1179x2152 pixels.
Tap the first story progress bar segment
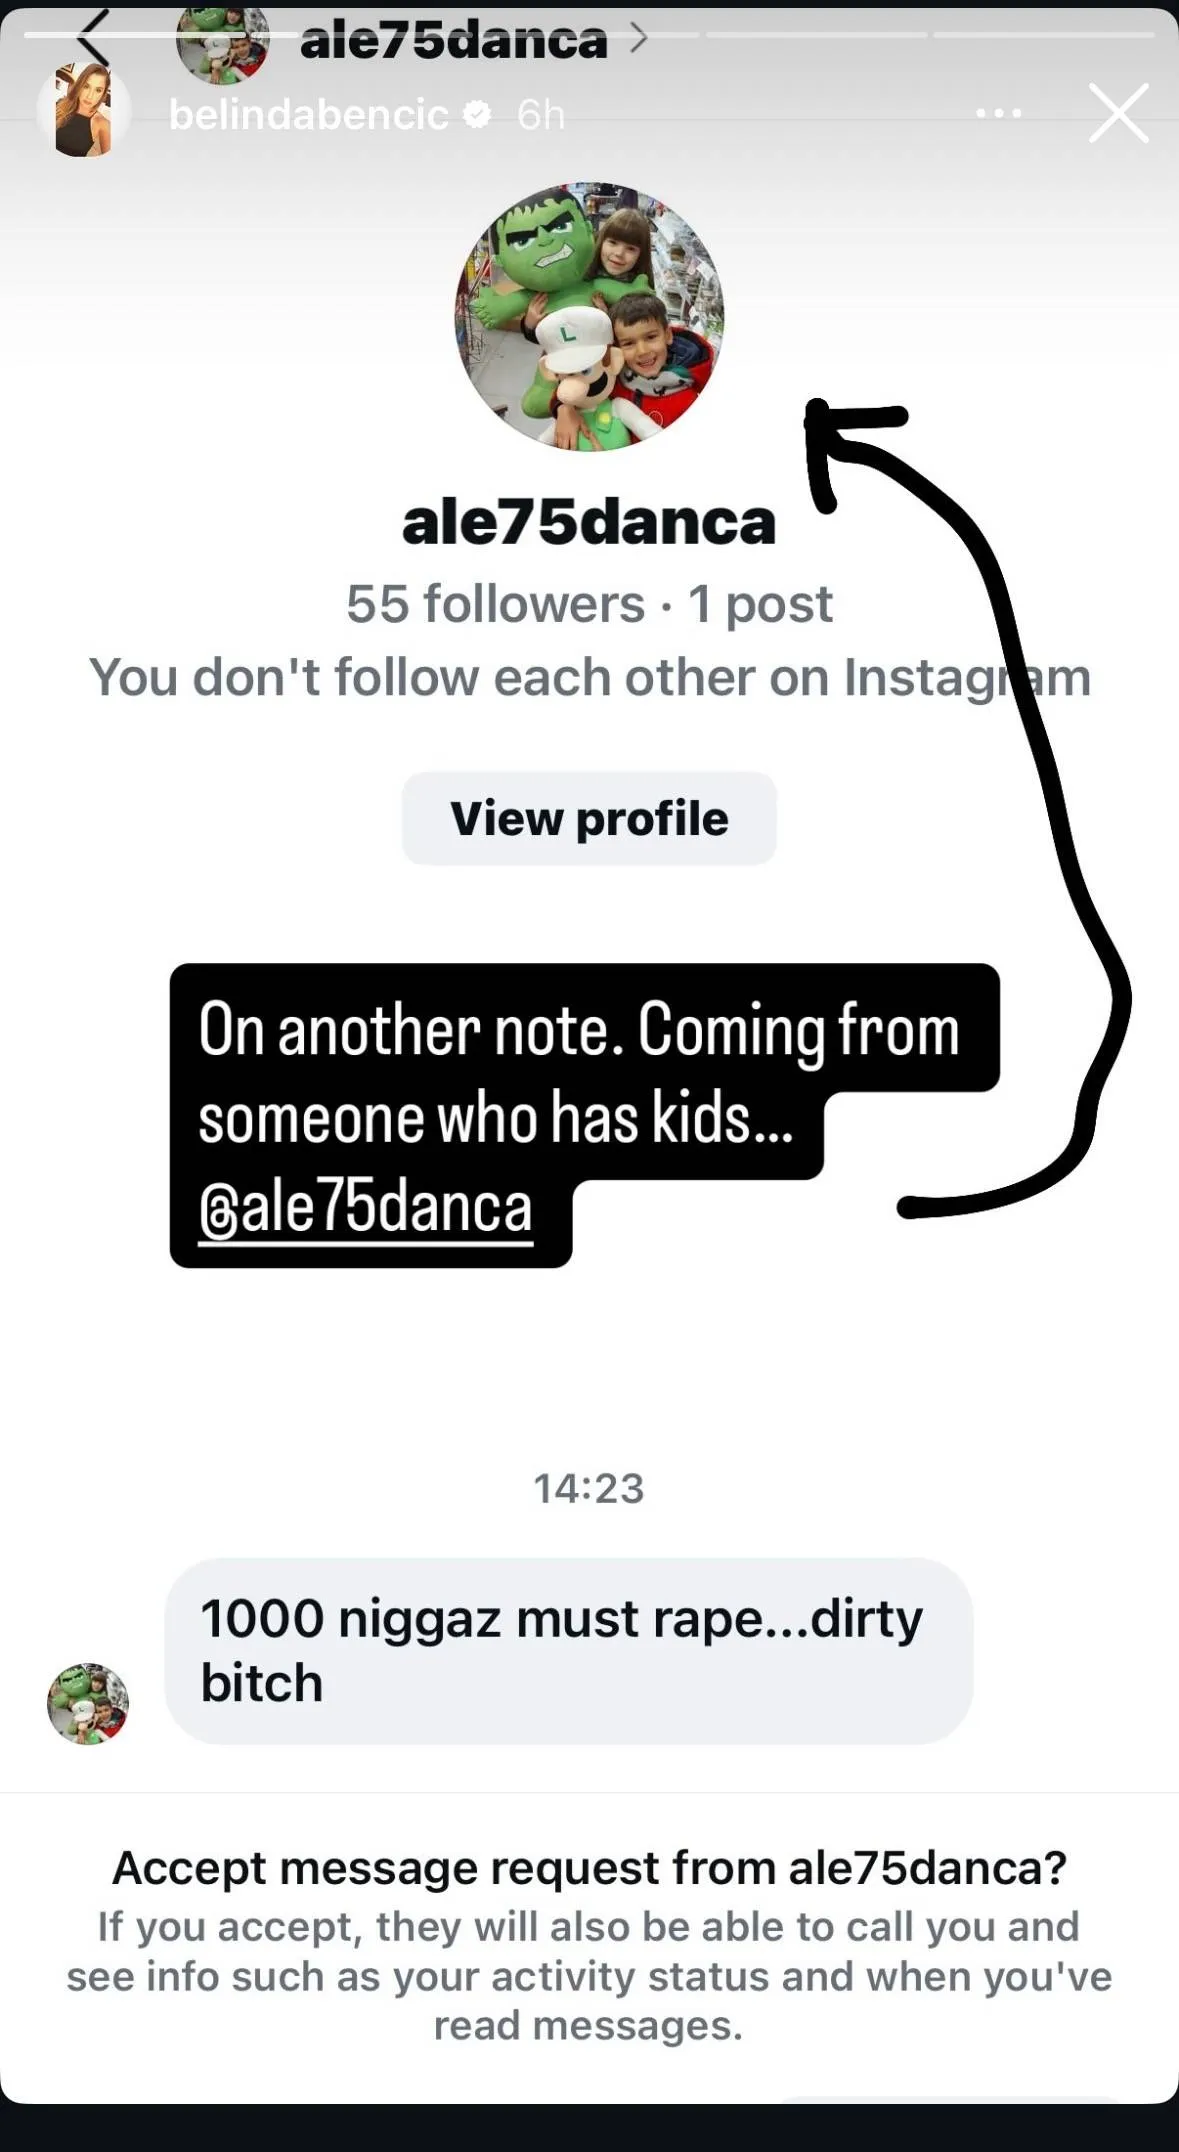click(x=134, y=35)
